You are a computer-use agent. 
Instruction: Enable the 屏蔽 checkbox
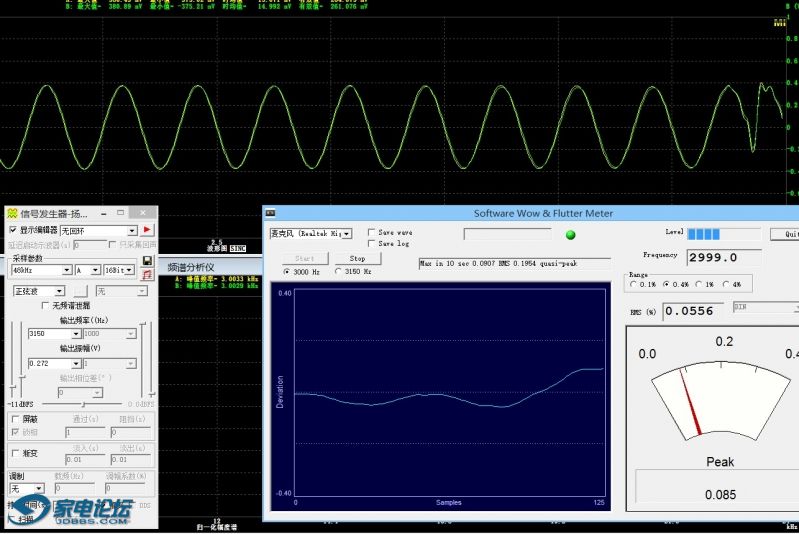(x=15, y=419)
